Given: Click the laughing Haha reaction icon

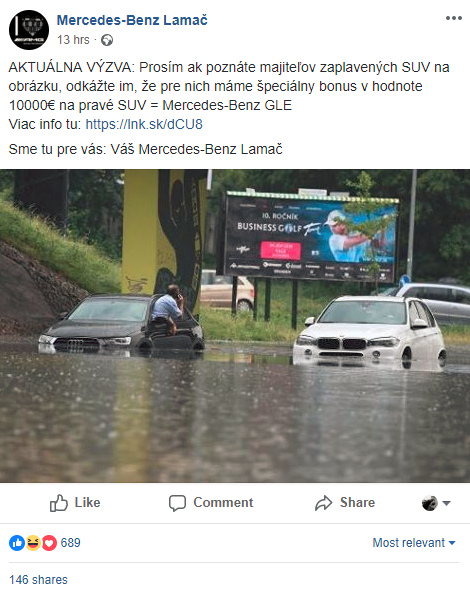Looking at the screenshot, I should coord(33,543).
